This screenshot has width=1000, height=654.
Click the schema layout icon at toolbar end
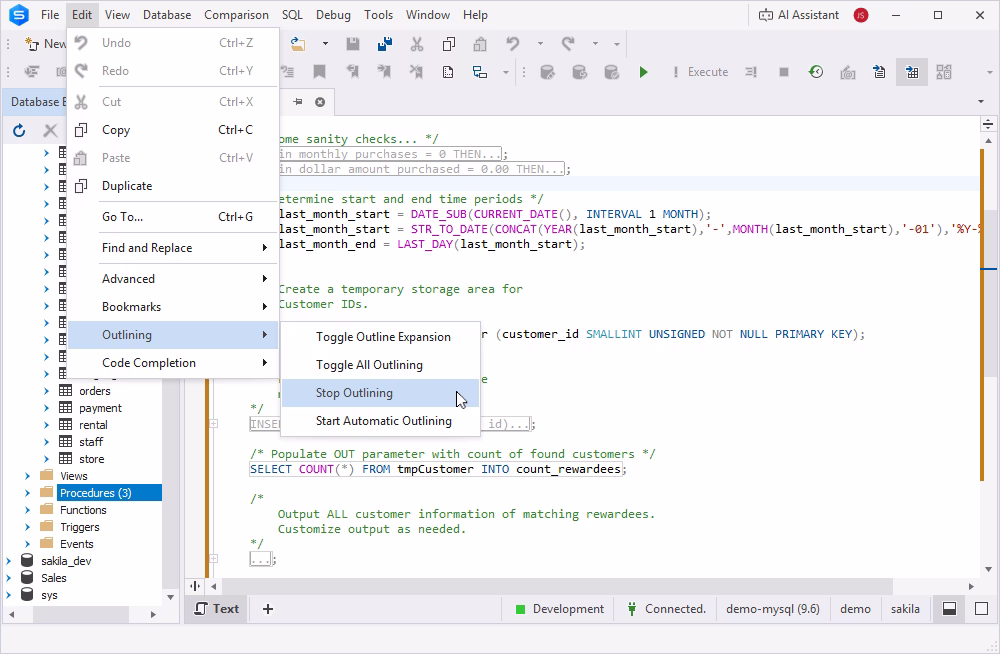(x=944, y=72)
